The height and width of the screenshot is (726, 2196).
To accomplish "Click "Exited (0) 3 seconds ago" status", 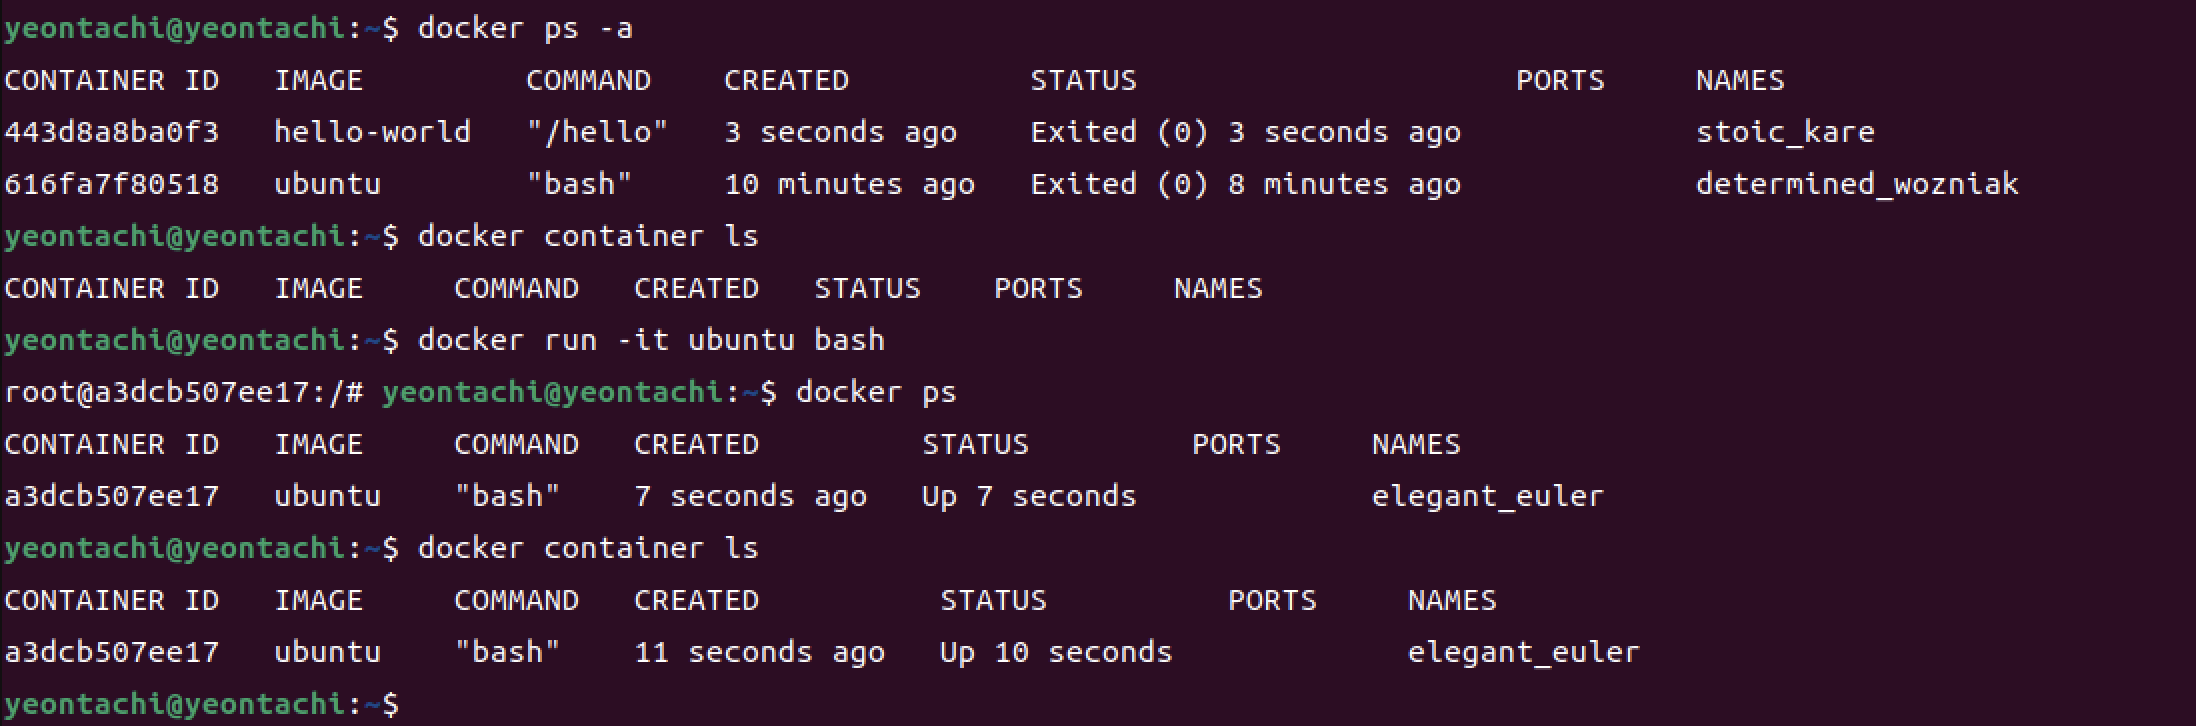I will pyautogui.click(x=1245, y=132).
